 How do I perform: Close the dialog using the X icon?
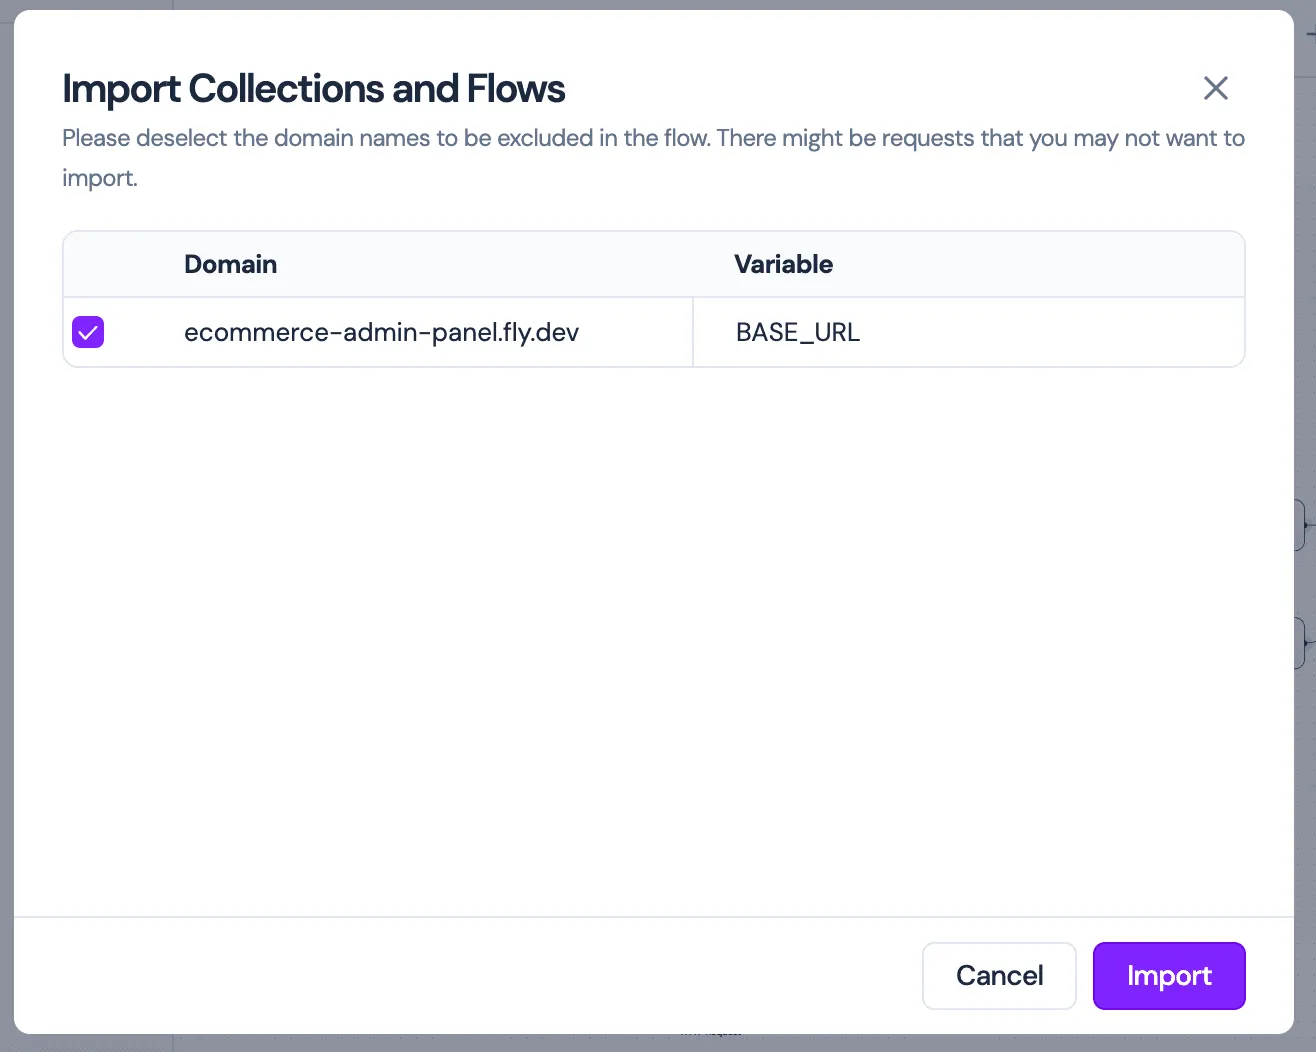coord(1215,88)
